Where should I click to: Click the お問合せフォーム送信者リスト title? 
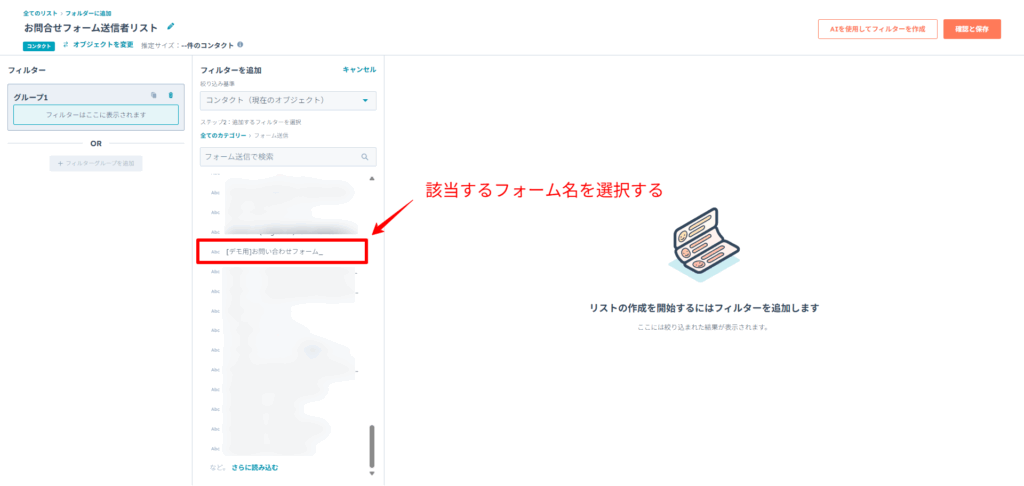click(x=91, y=28)
